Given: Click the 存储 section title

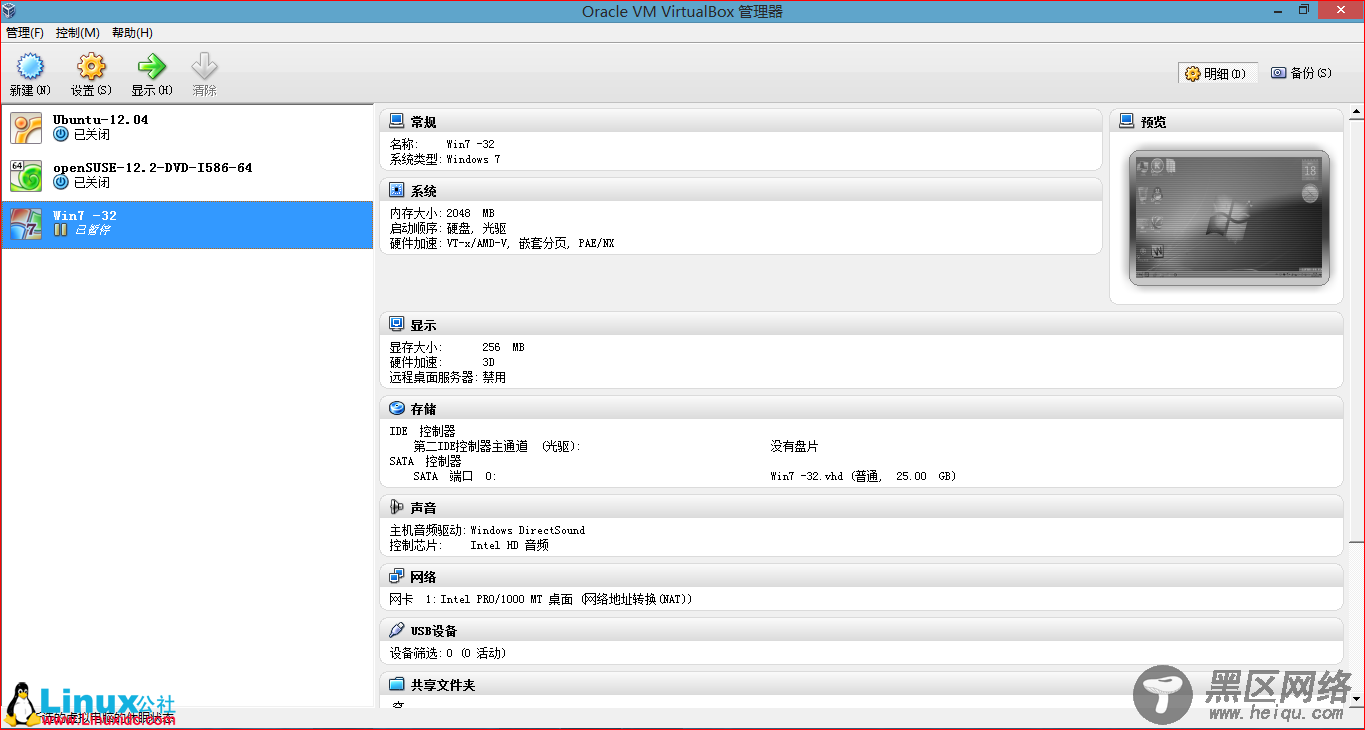Looking at the screenshot, I should 423,409.
